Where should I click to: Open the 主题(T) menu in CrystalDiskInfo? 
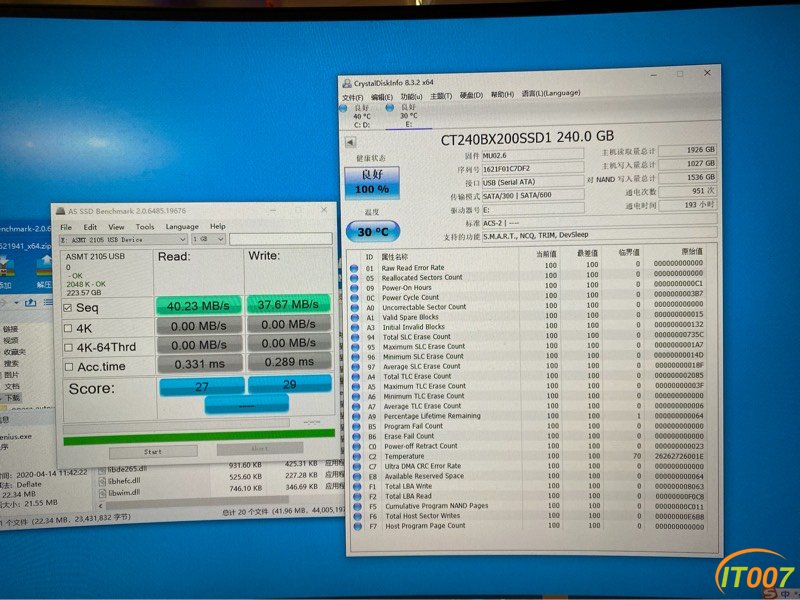(x=441, y=96)
